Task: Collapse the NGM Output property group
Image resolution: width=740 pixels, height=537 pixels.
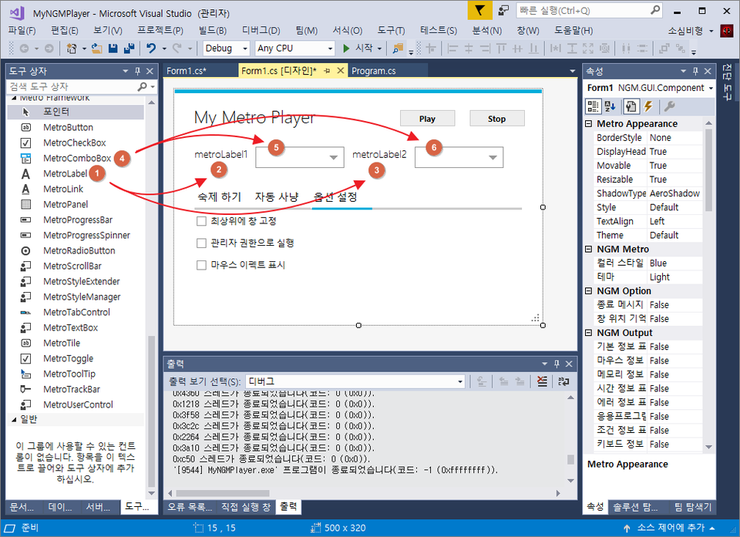Action: tap(589, 333)
